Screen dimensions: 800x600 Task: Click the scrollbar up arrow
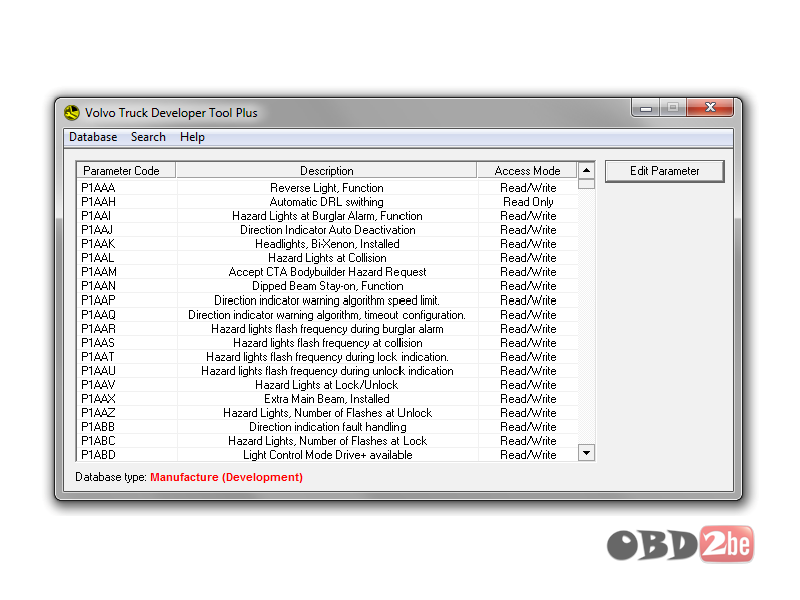coord(586,170)
